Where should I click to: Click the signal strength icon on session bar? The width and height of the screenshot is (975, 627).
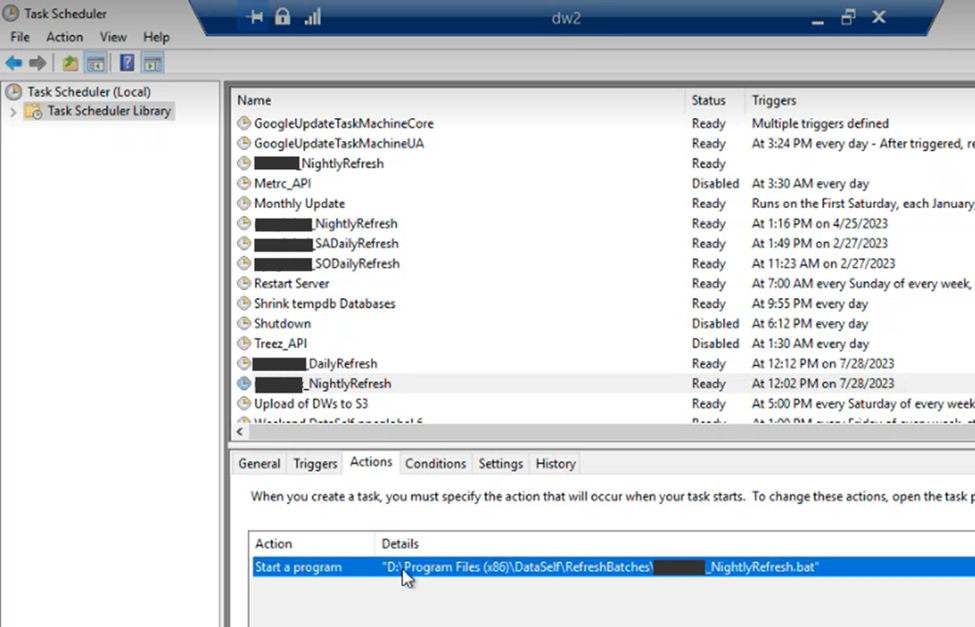coord(312,17)
